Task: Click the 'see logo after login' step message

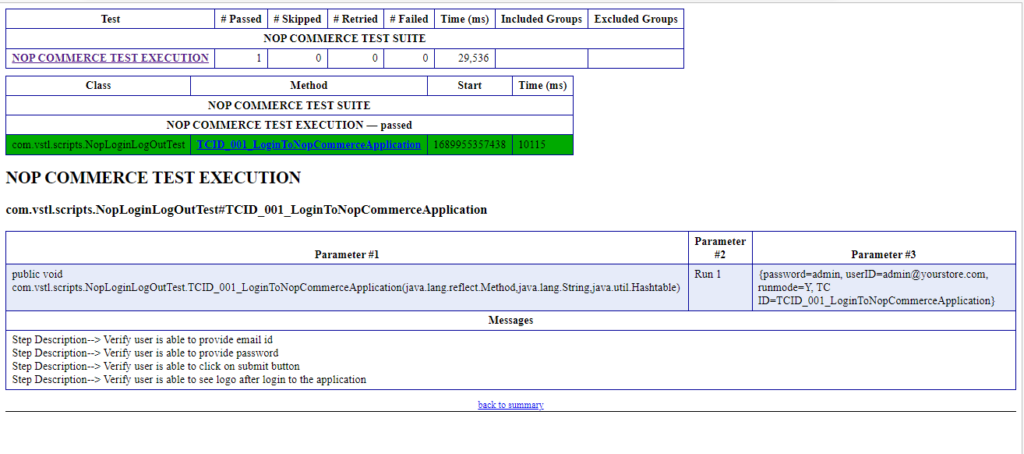Action: (x=189, y=379)
